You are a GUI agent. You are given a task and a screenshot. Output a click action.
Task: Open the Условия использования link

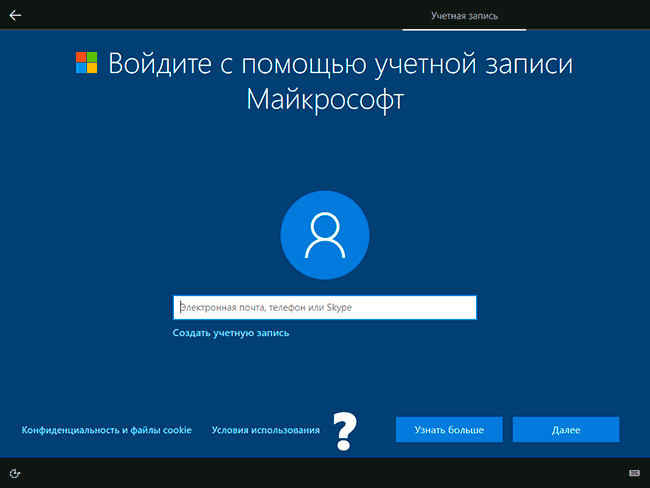266,430
